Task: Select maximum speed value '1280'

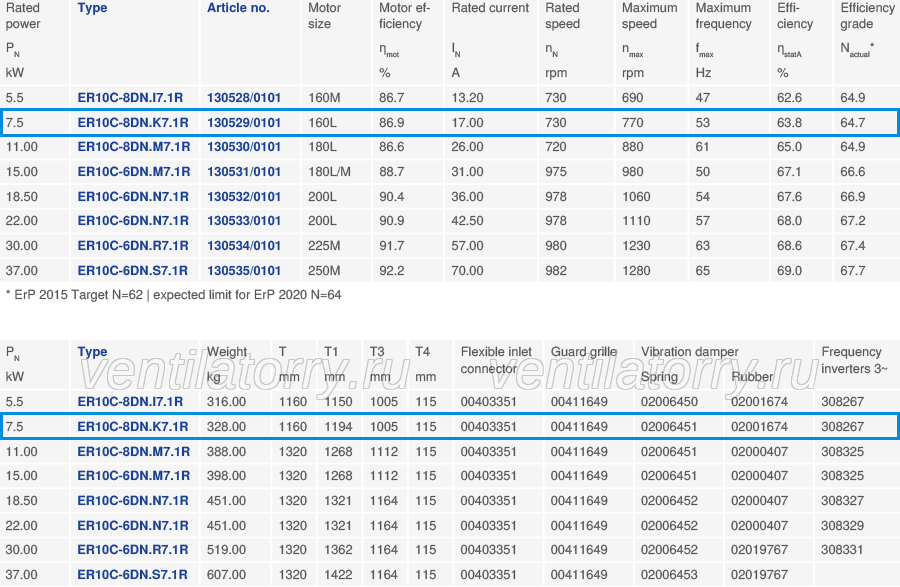Action: coord(636,270)
